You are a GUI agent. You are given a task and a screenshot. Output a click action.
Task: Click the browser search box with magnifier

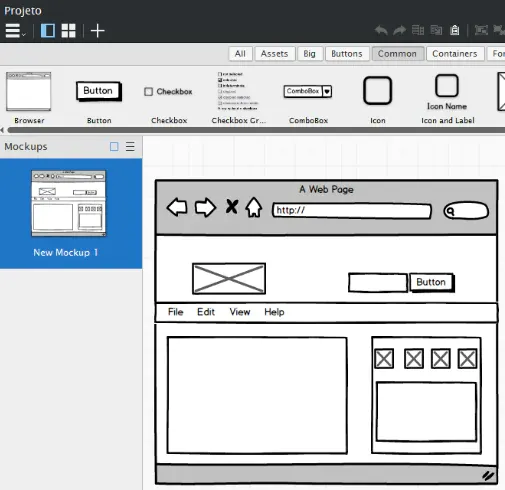coord(466,211)
